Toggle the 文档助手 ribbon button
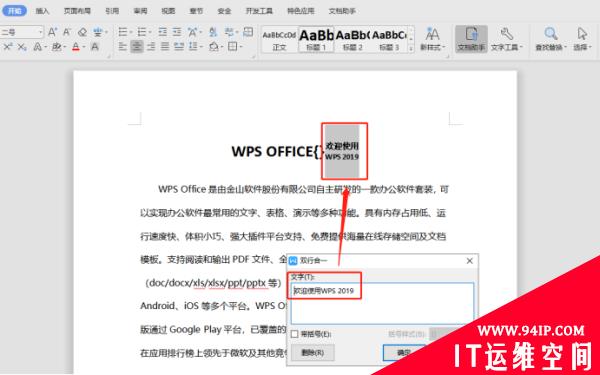Viewport: 600px width, 375px height. pyautogui.click(x=471, y=39)
